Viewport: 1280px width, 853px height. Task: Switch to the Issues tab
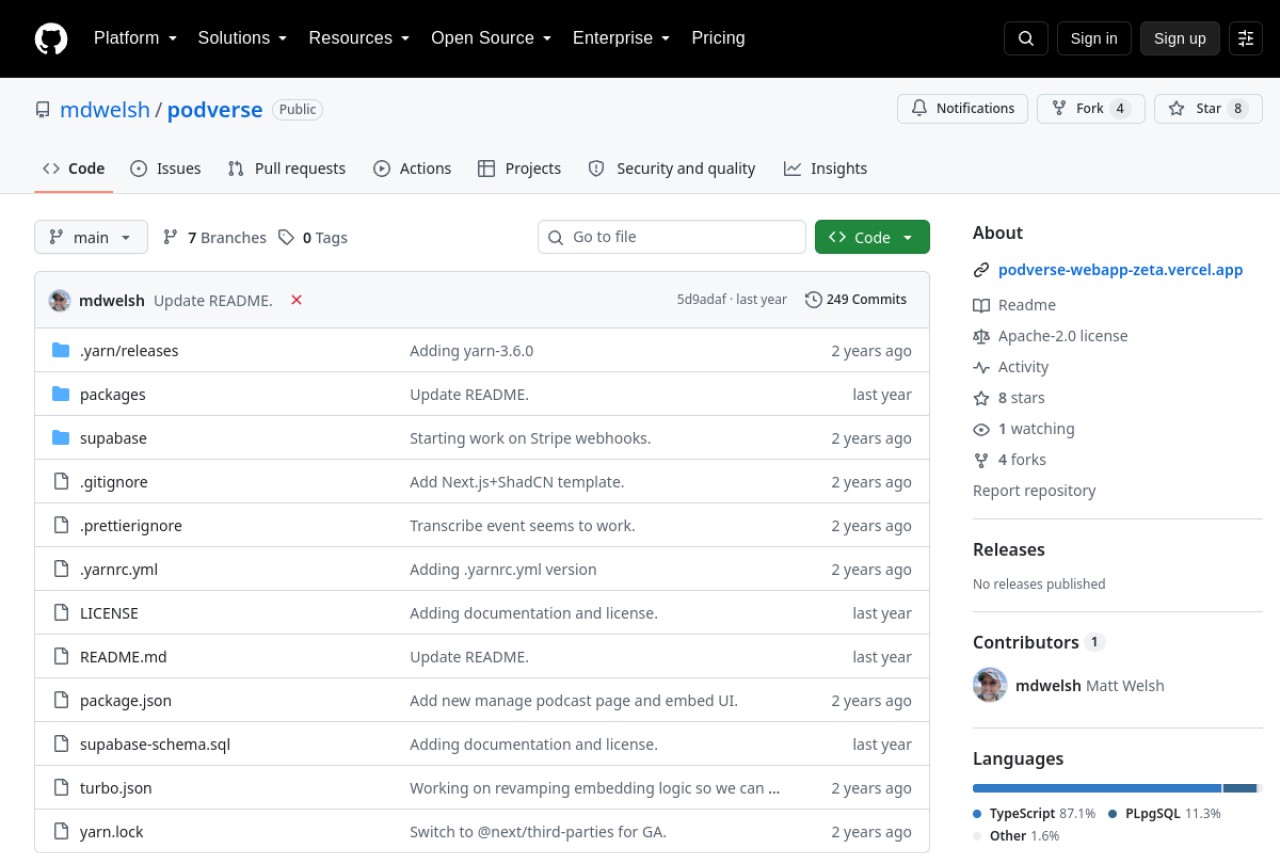[x=166, y=169]
